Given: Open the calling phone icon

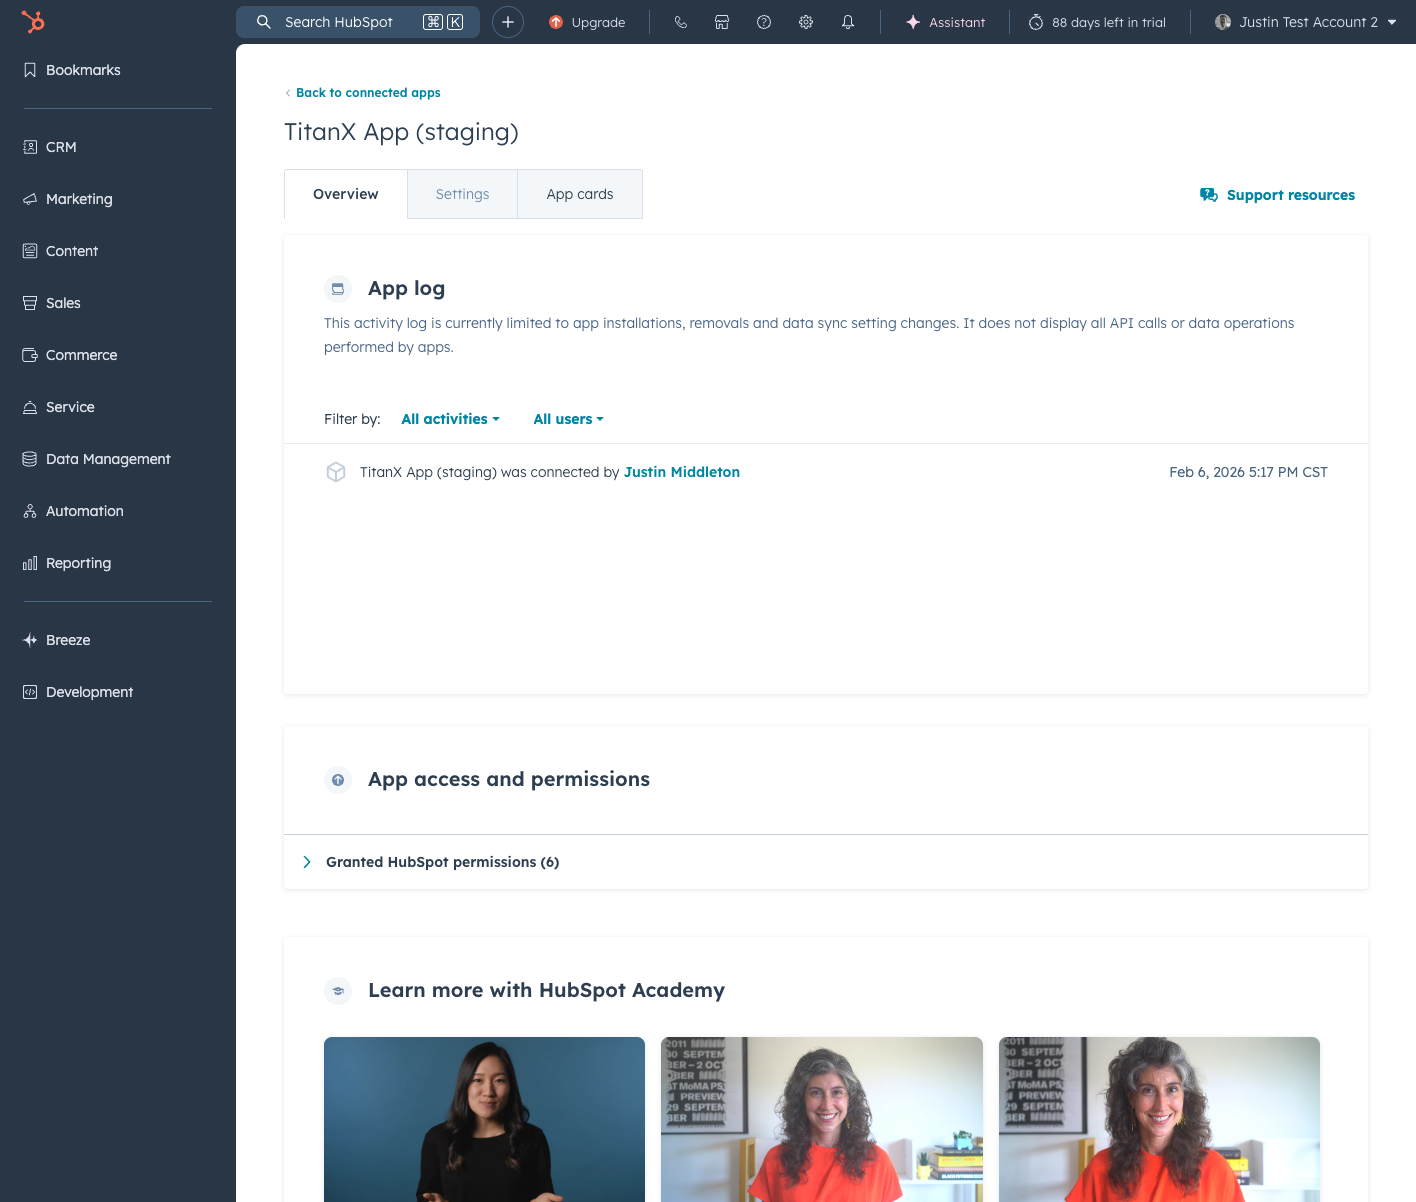Looking at the screenshot, I should coord(681,22).
